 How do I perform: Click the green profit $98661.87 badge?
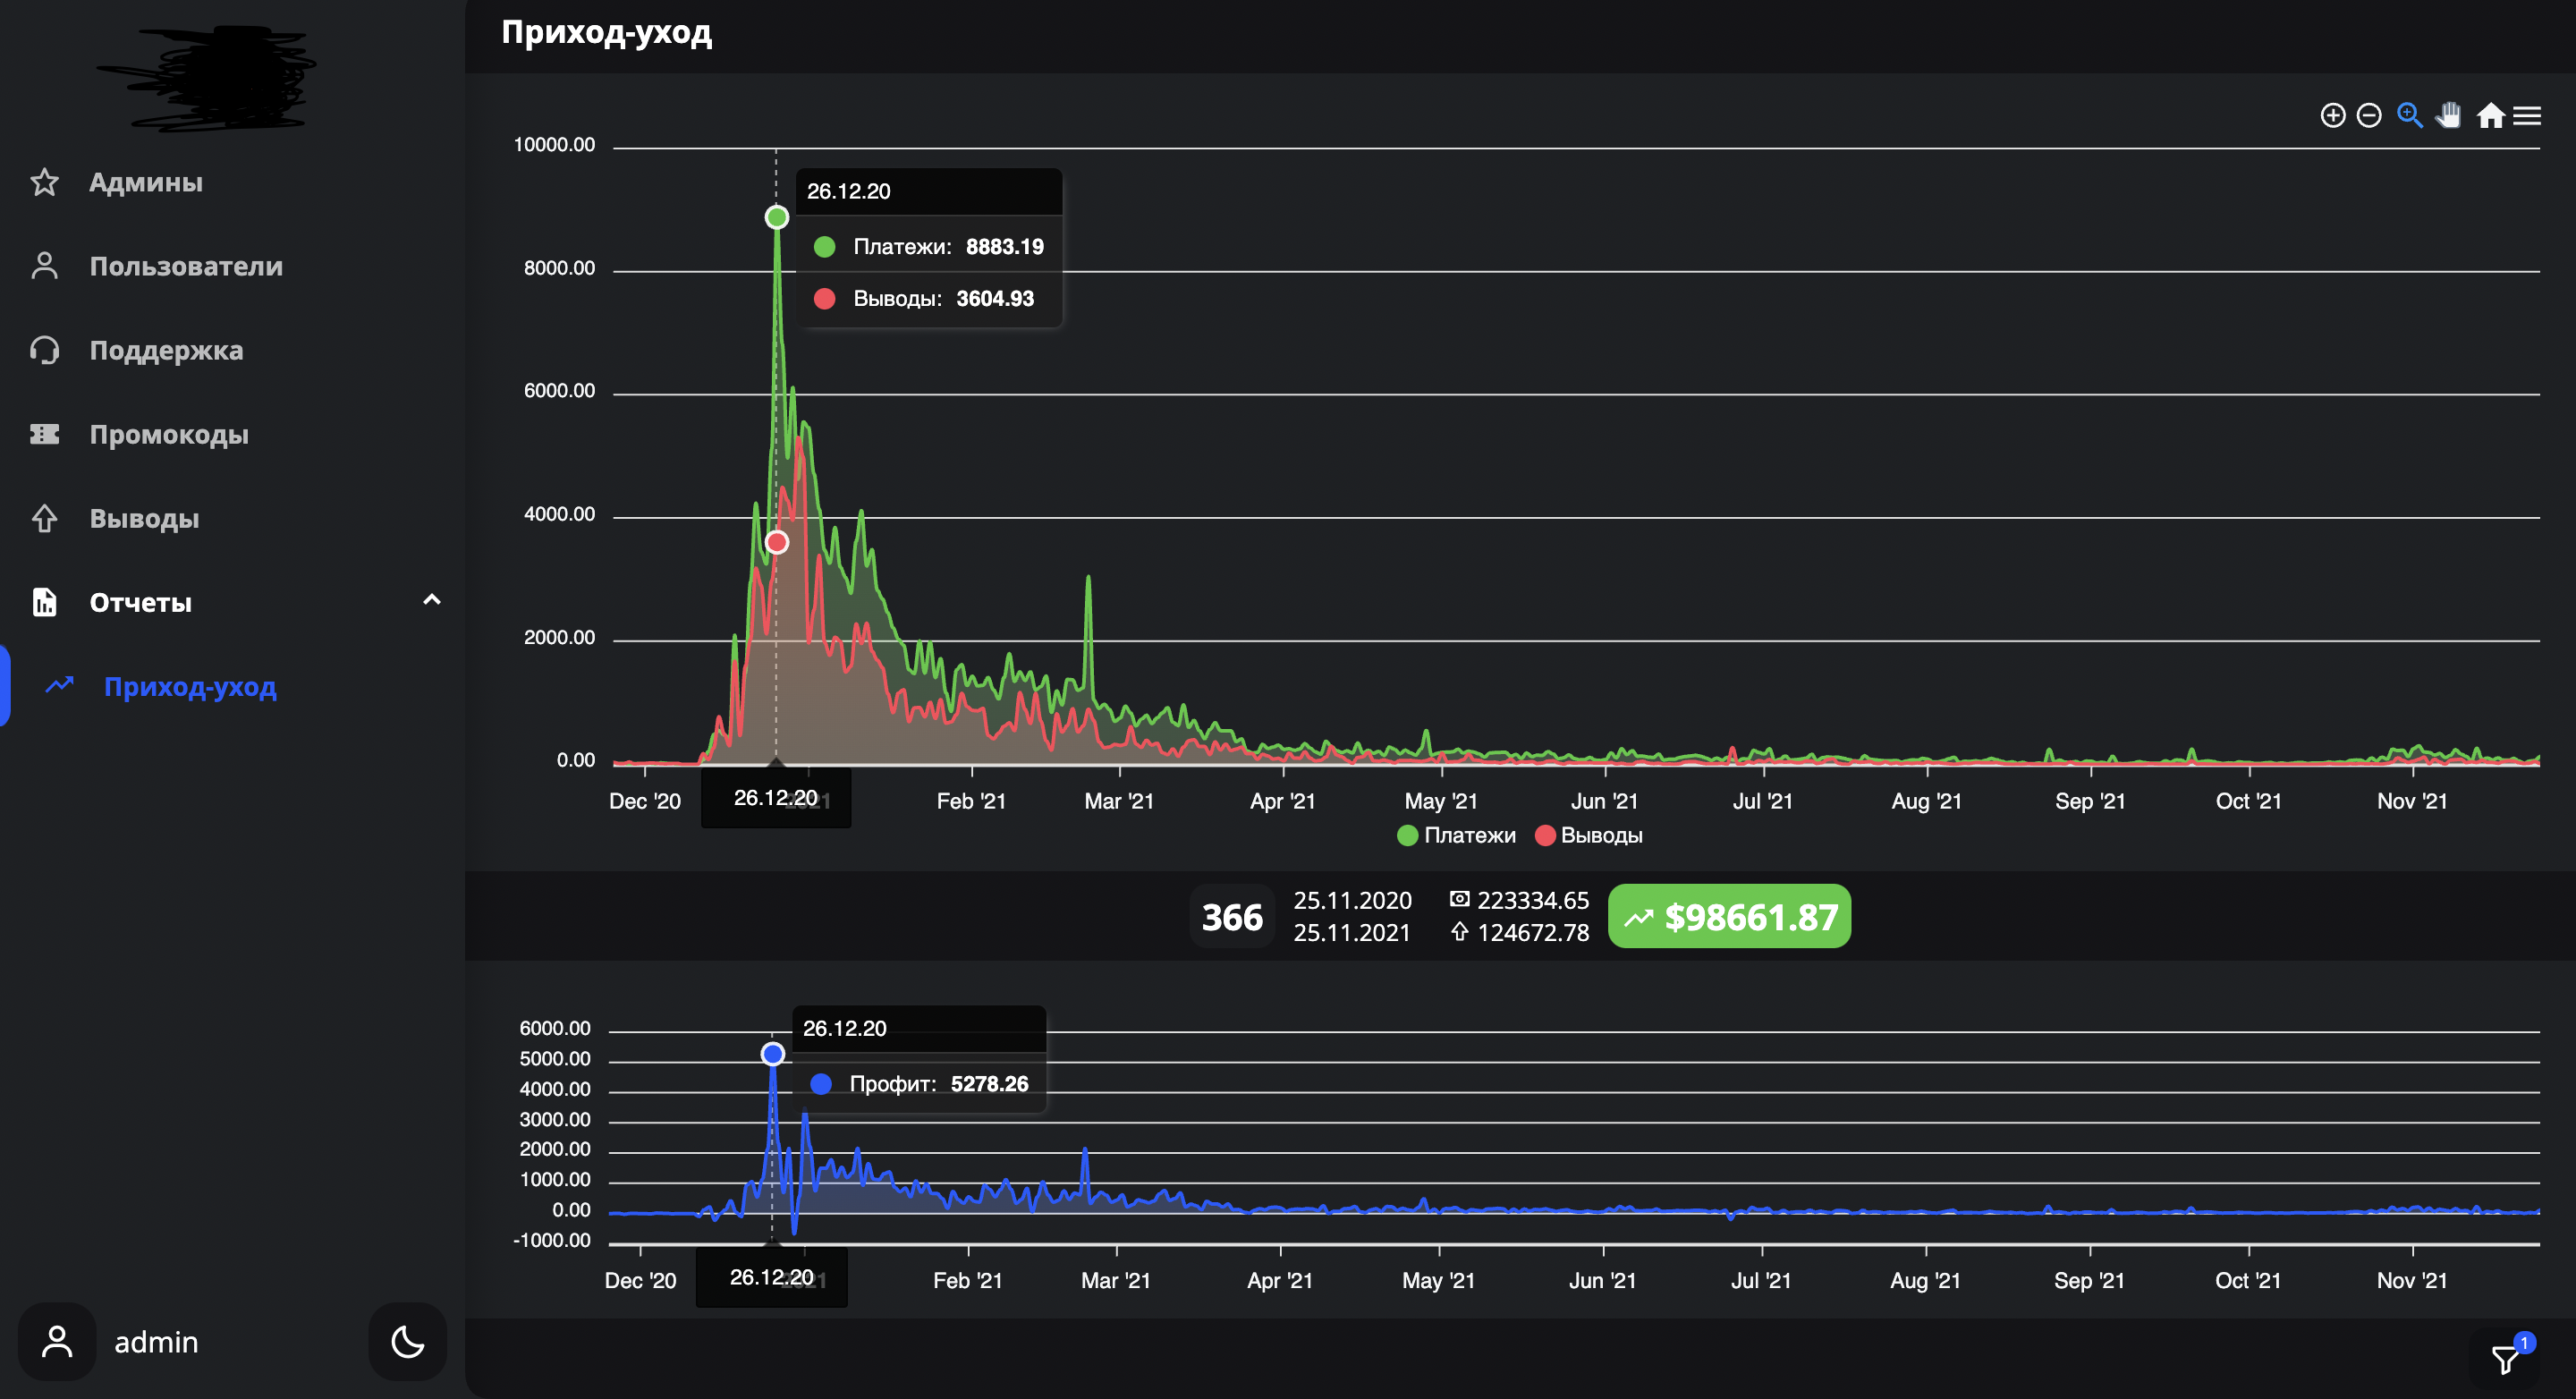(x=1729, y=916)
